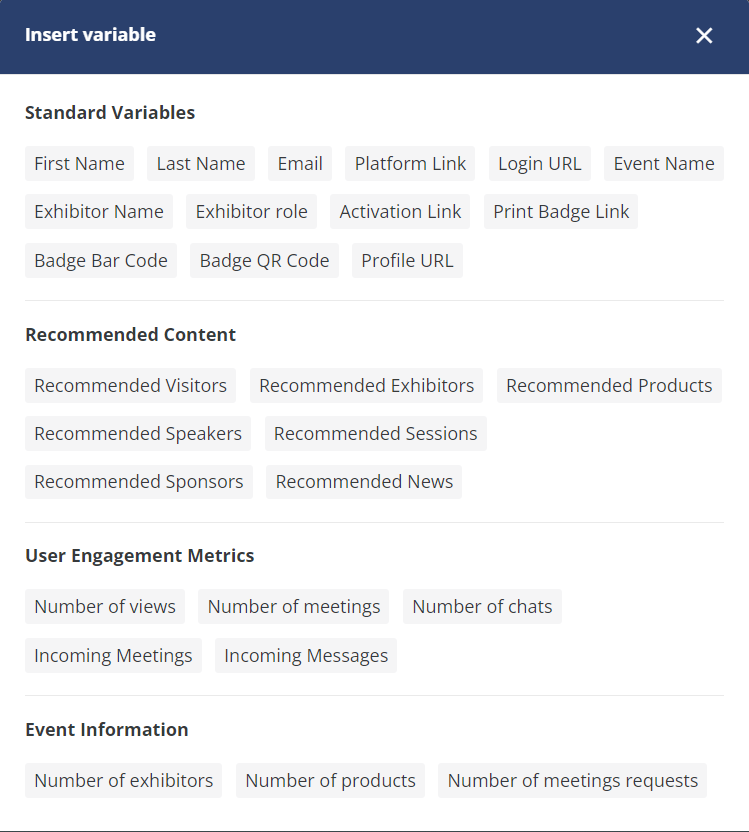Select the Exhibitor role variable

[x=251, y=212]
